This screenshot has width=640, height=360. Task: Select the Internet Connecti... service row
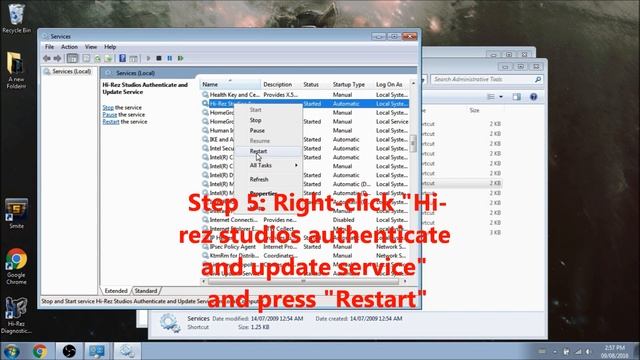(305, 220)
